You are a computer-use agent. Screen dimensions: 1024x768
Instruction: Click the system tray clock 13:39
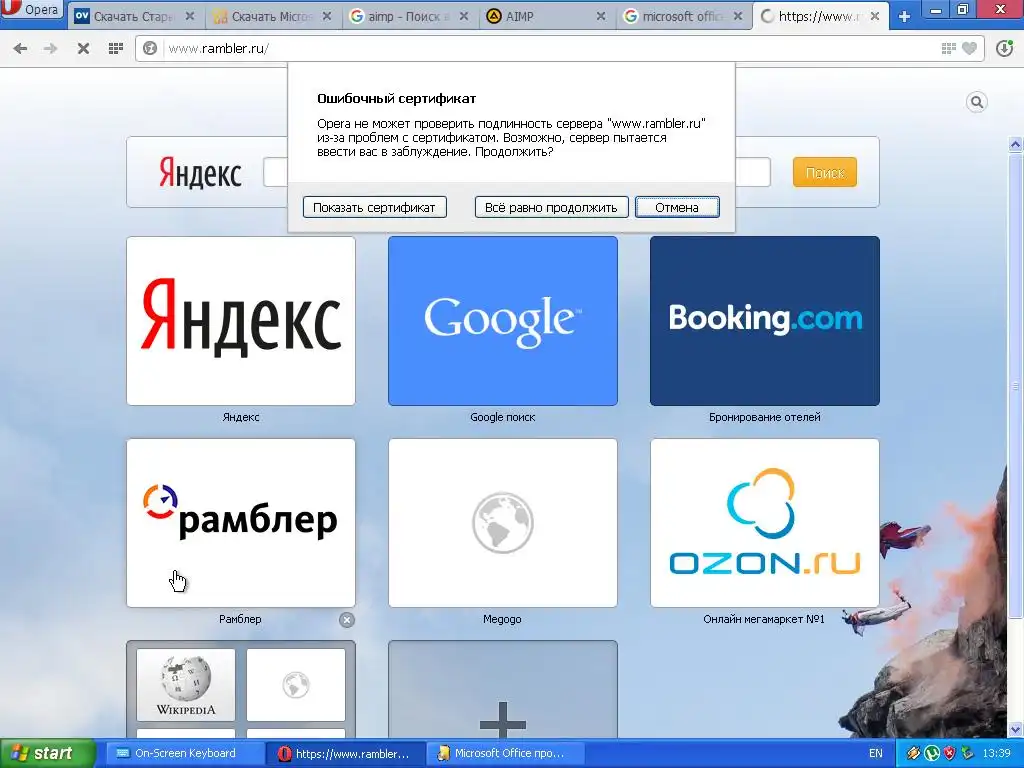[x=996, y=753]
